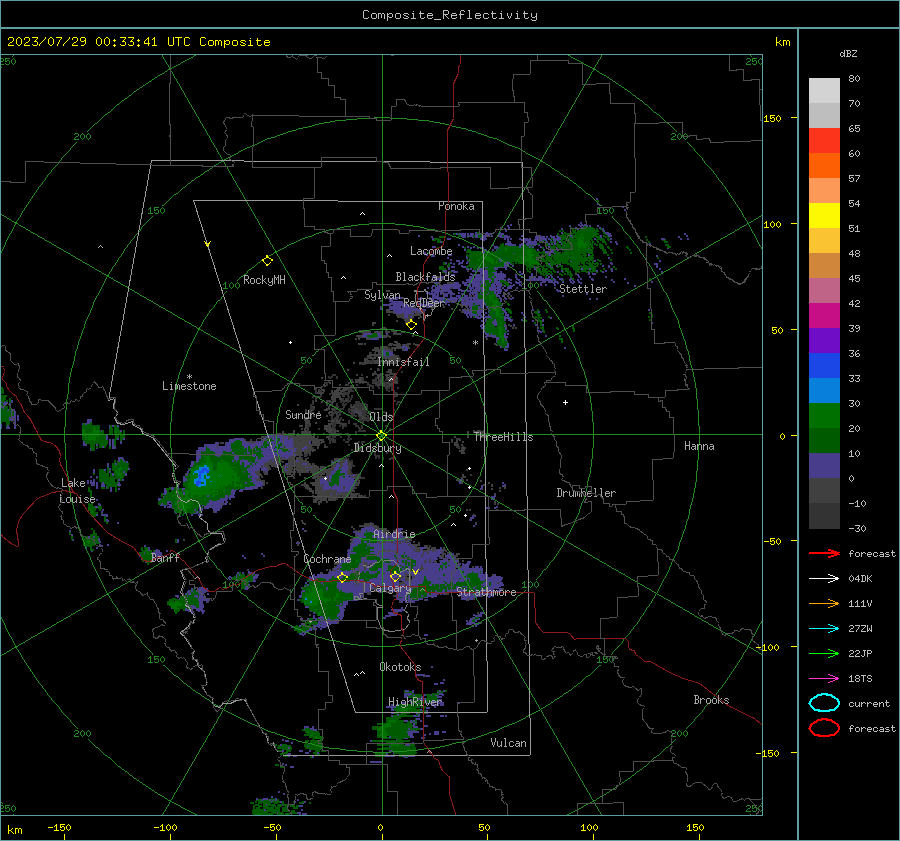Screen dimensions: 900x841
Task: Click the orange 111V arrow legend icon
Action: [824, 603]
